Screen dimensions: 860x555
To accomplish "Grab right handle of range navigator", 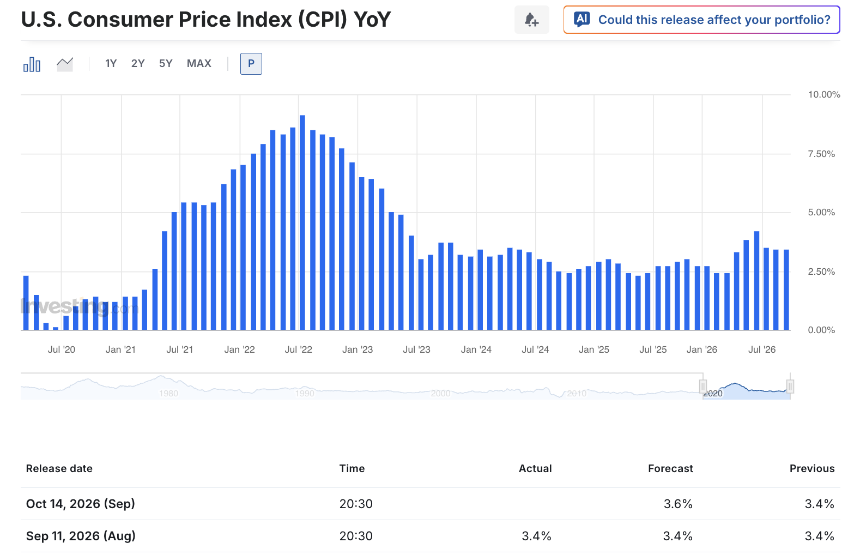I will tap(790, 386).
